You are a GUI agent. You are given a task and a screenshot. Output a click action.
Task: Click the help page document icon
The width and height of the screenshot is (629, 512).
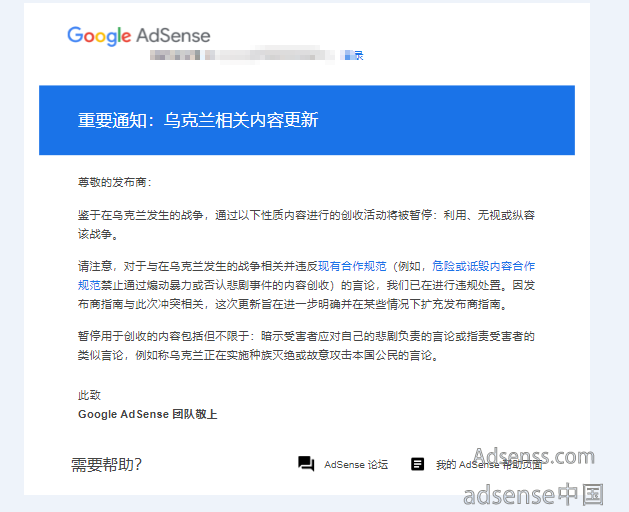[418, 464]
